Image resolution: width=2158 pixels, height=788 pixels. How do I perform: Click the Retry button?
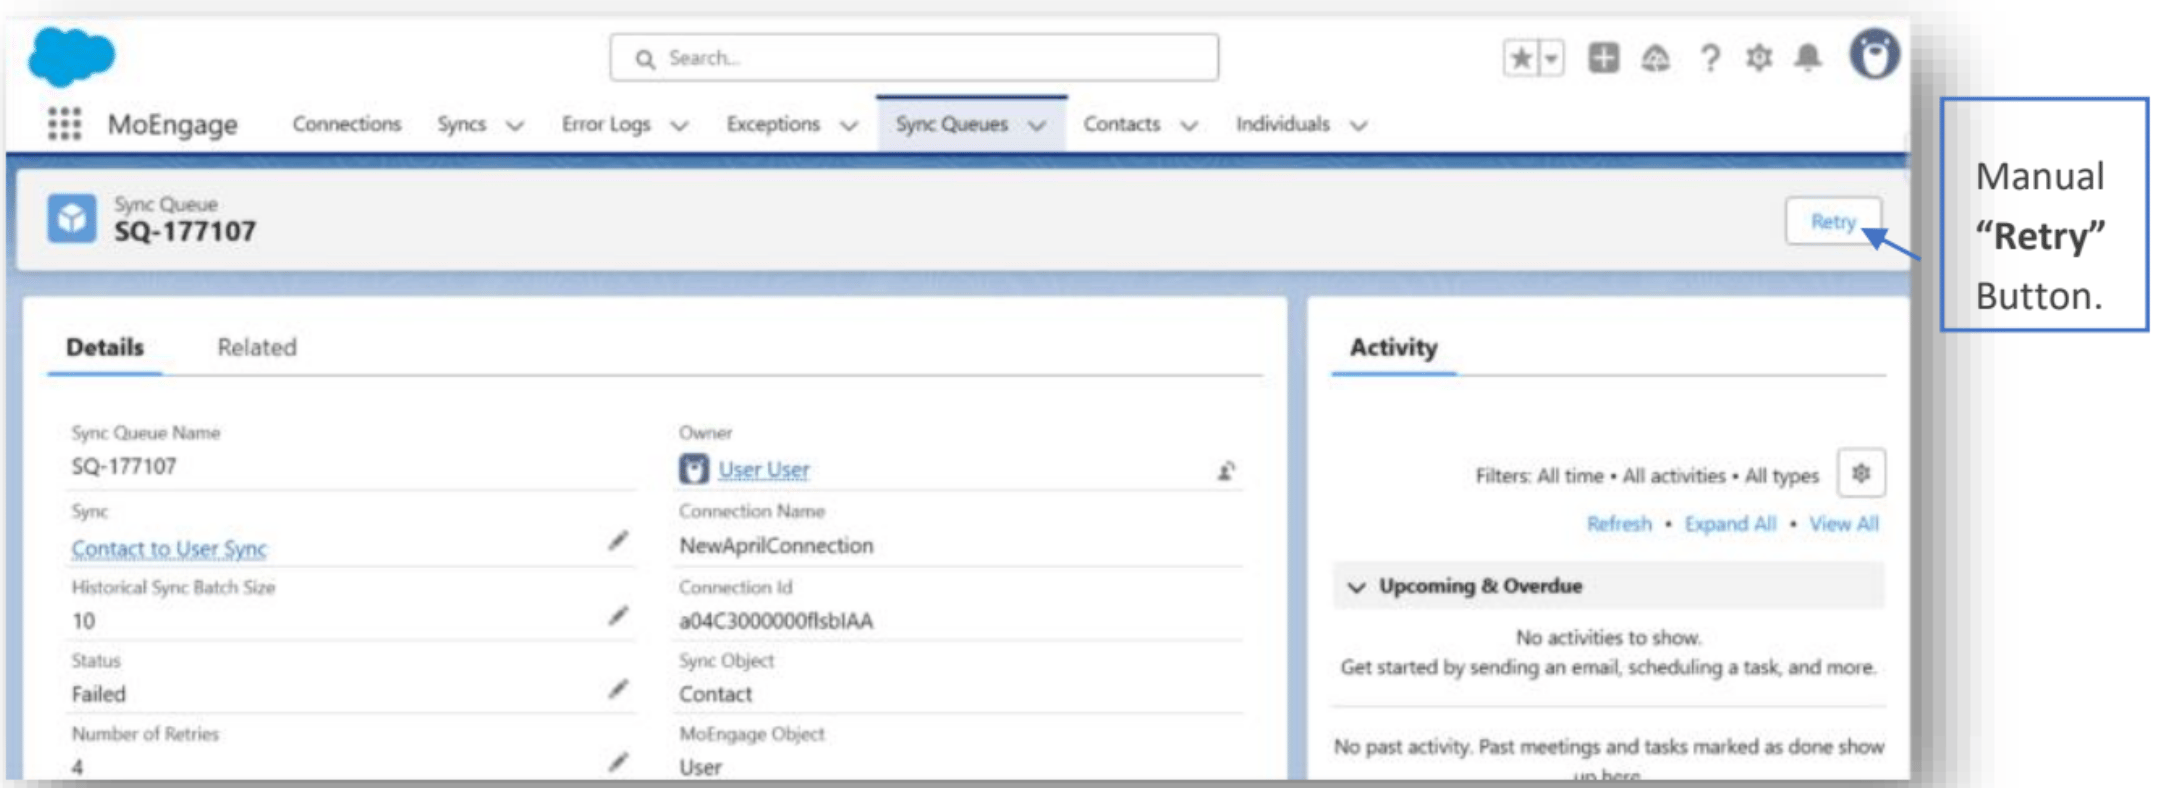point(1833,221)
